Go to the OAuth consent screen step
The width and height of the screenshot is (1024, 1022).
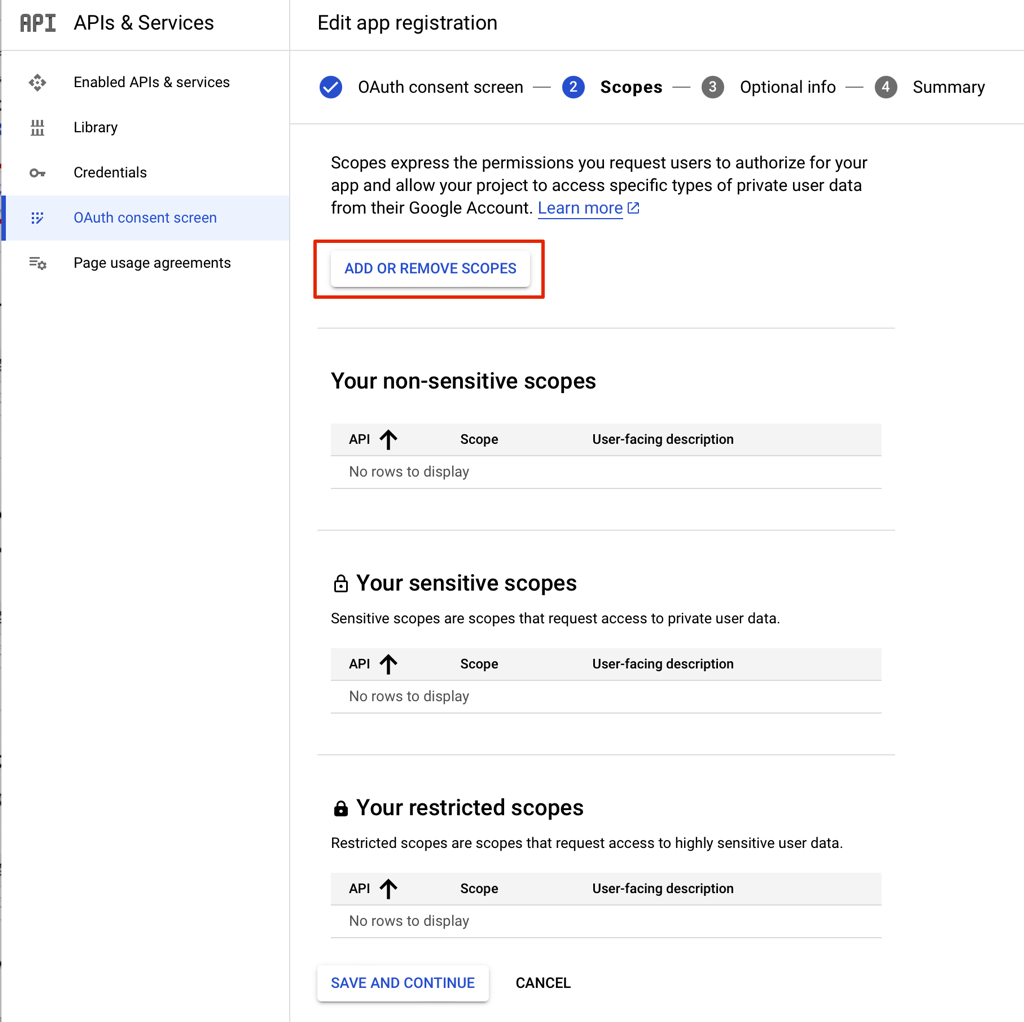point(440,87)
